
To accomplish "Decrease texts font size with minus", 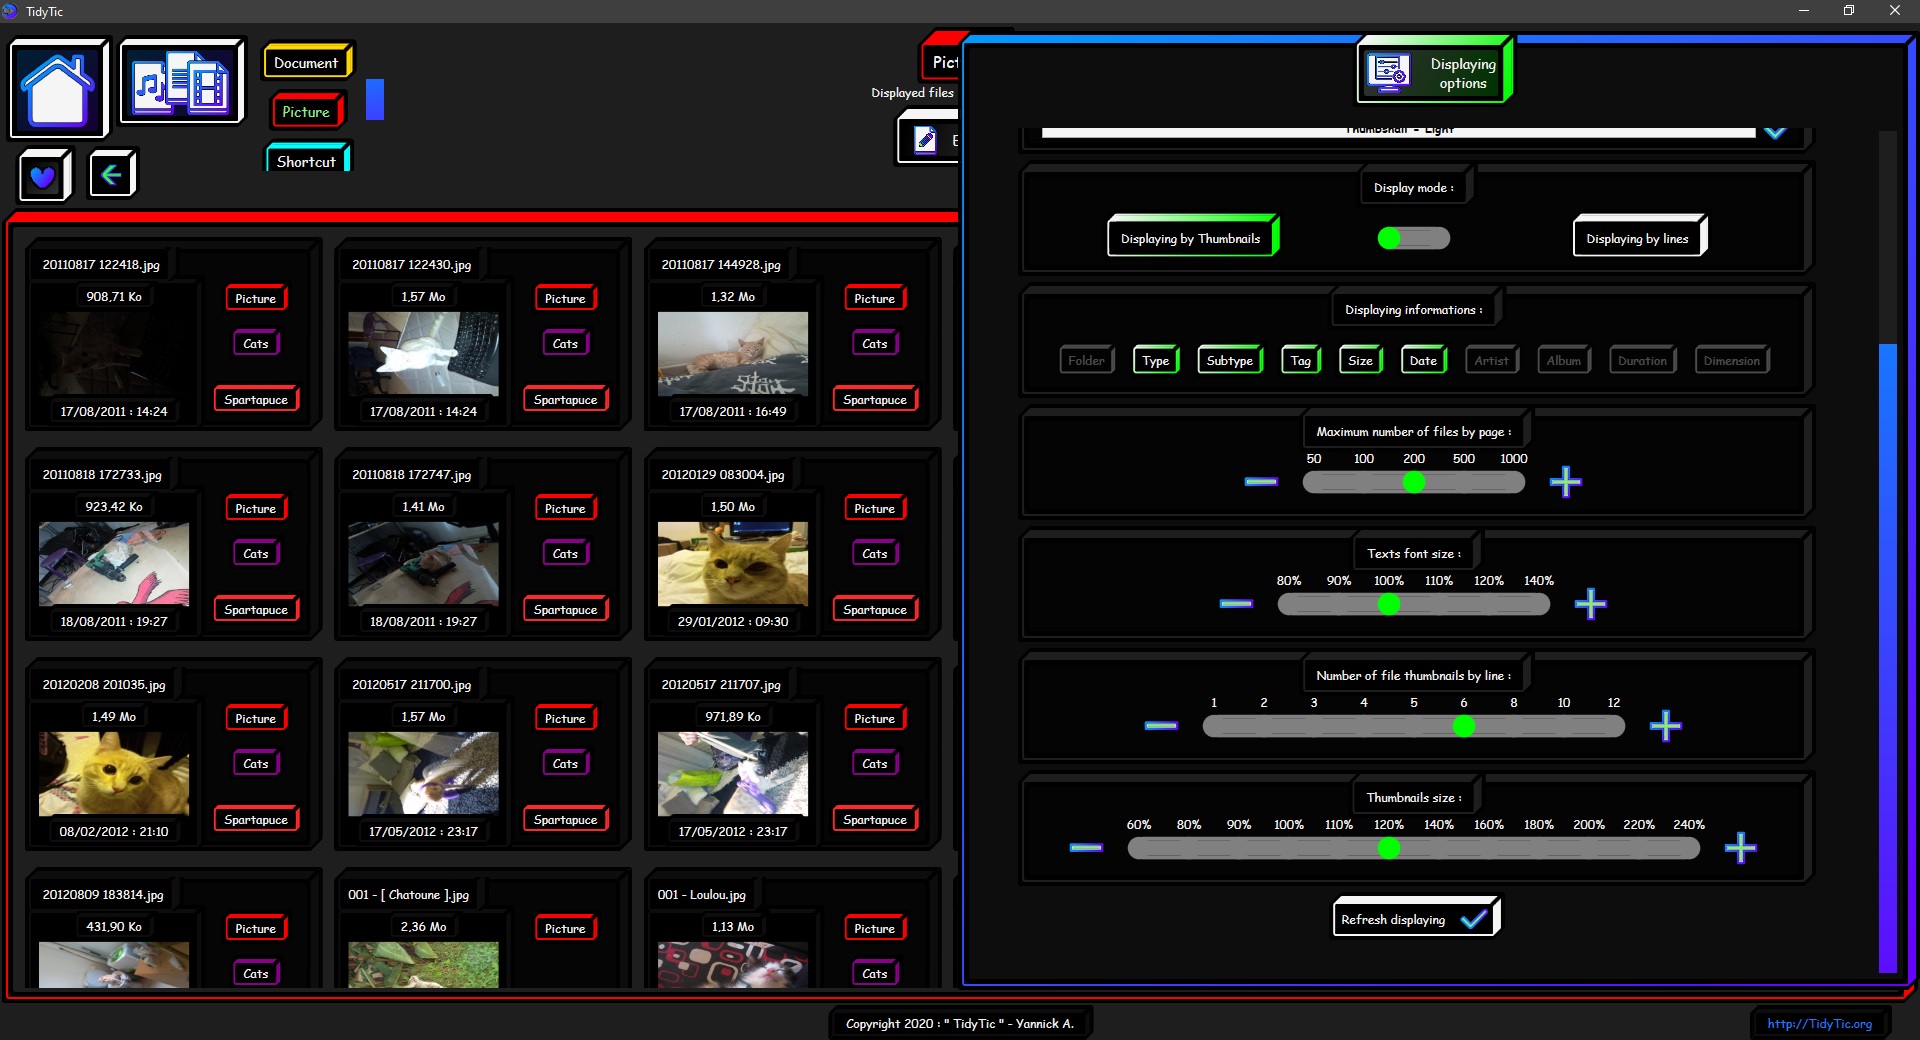I will 1236,604.
